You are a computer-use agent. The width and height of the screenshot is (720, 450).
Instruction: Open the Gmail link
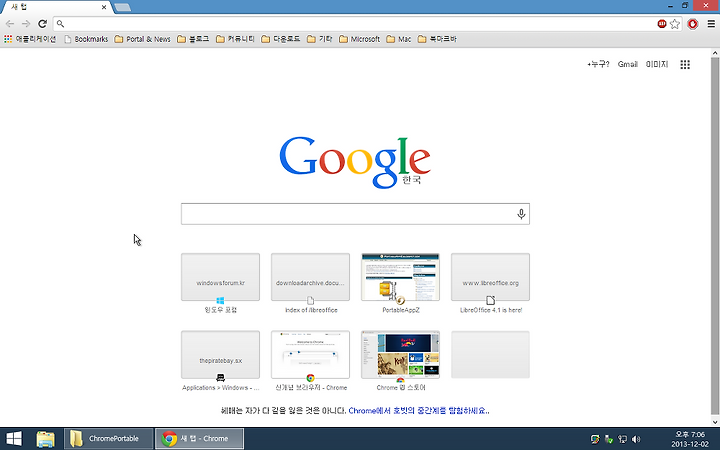(627, 64)
